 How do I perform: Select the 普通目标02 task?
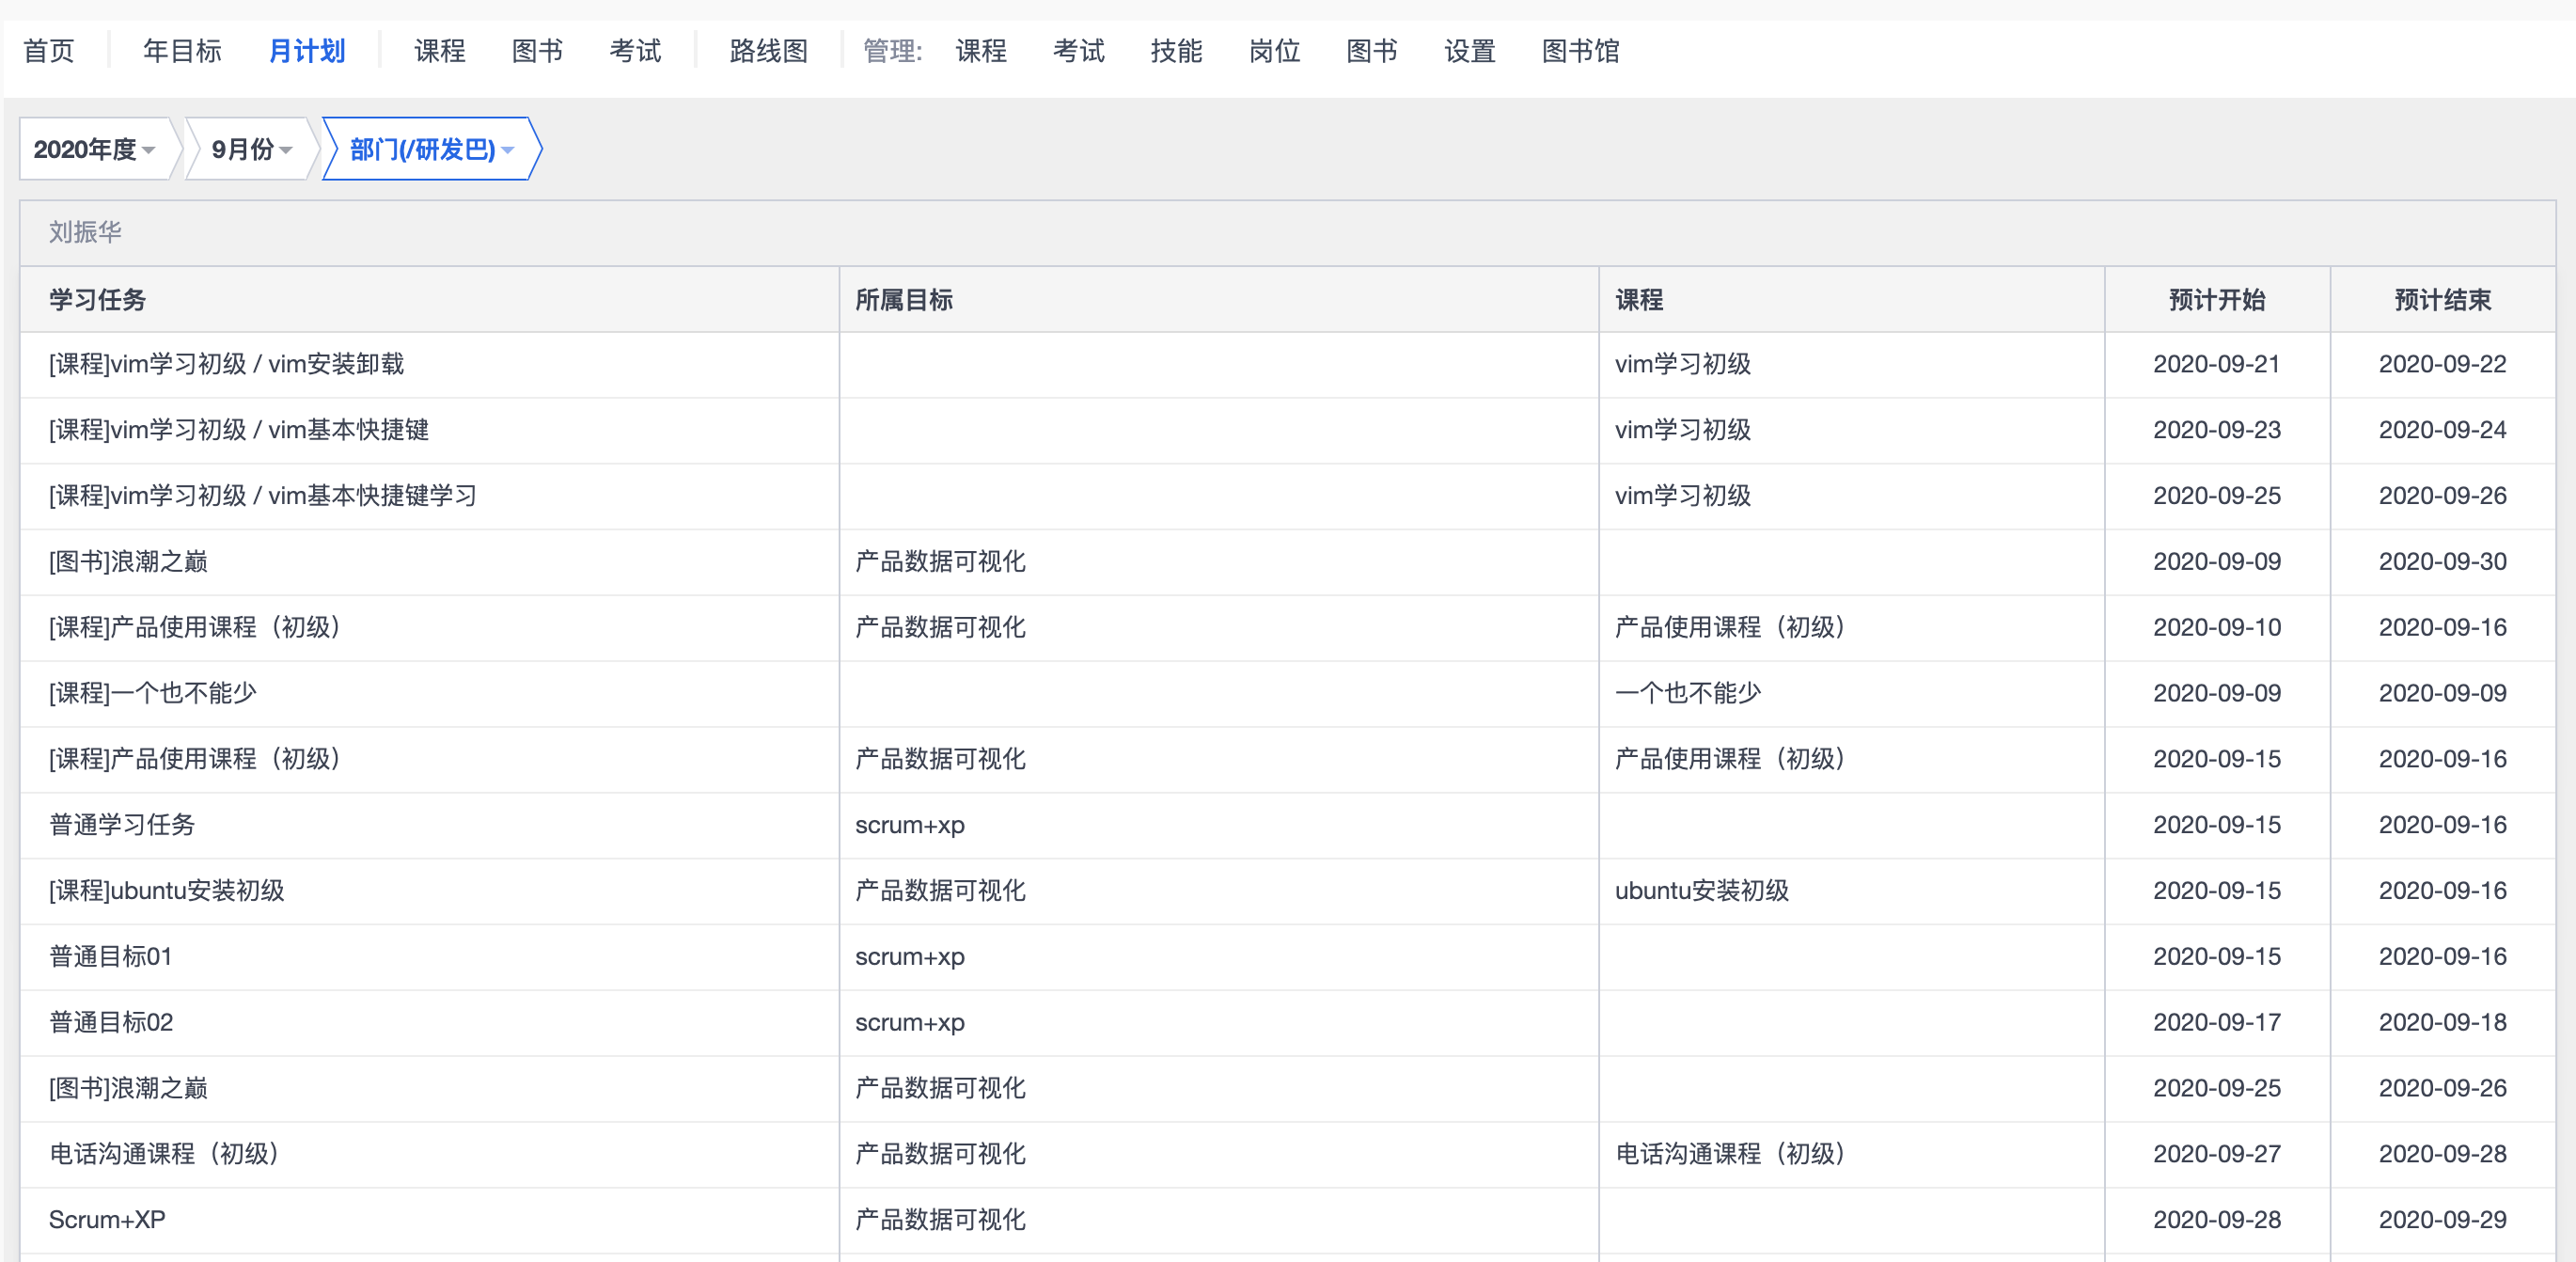click(111, 1023)
